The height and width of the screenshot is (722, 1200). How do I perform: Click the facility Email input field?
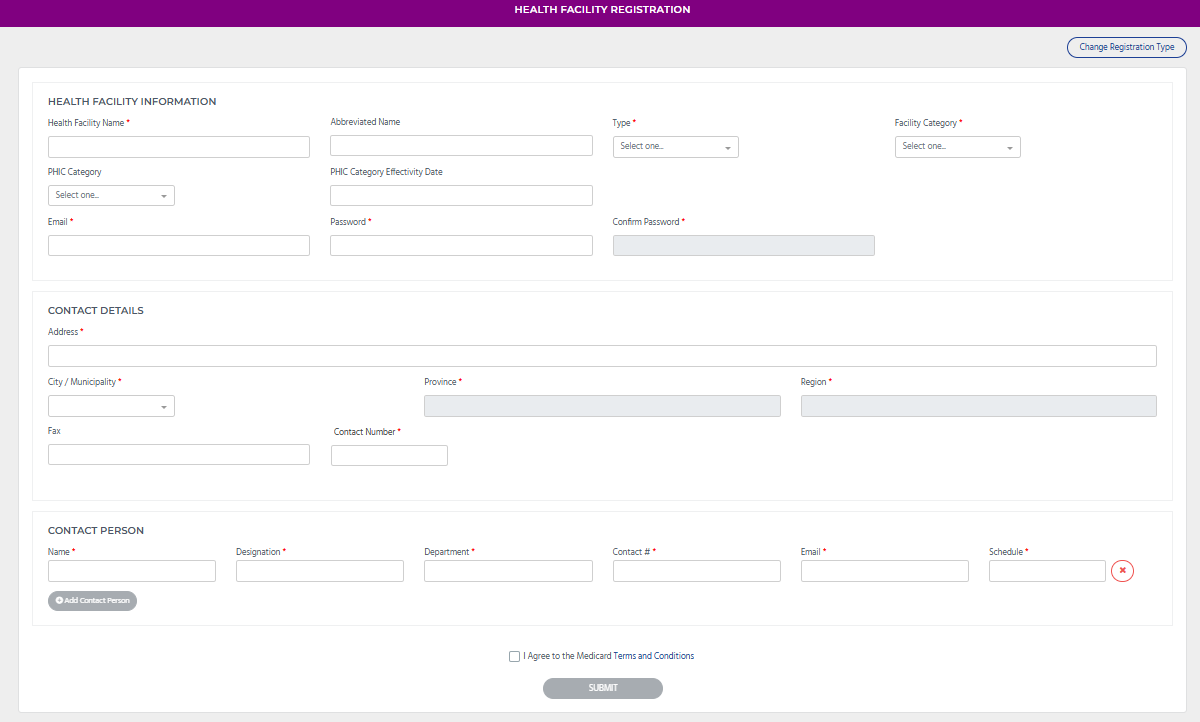[x=179, y=246]
